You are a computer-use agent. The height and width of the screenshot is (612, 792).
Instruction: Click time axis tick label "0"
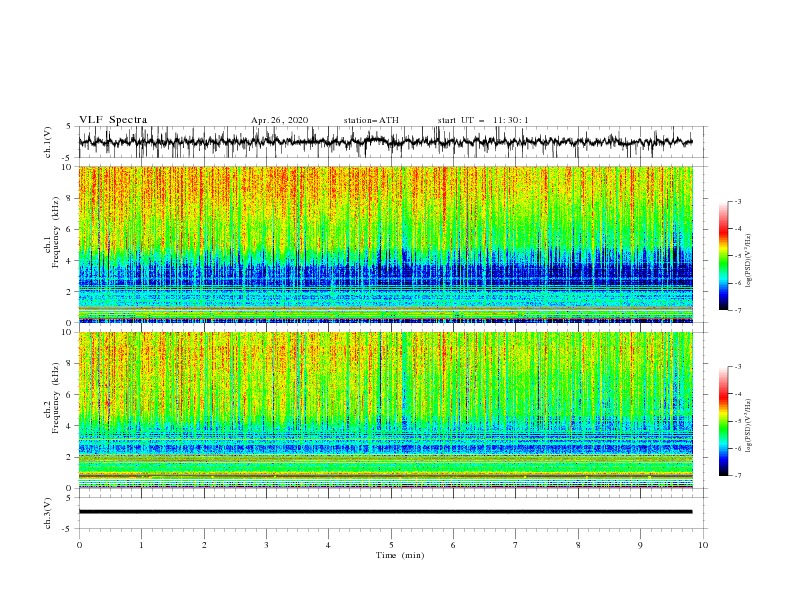click(x=79, y=545)
